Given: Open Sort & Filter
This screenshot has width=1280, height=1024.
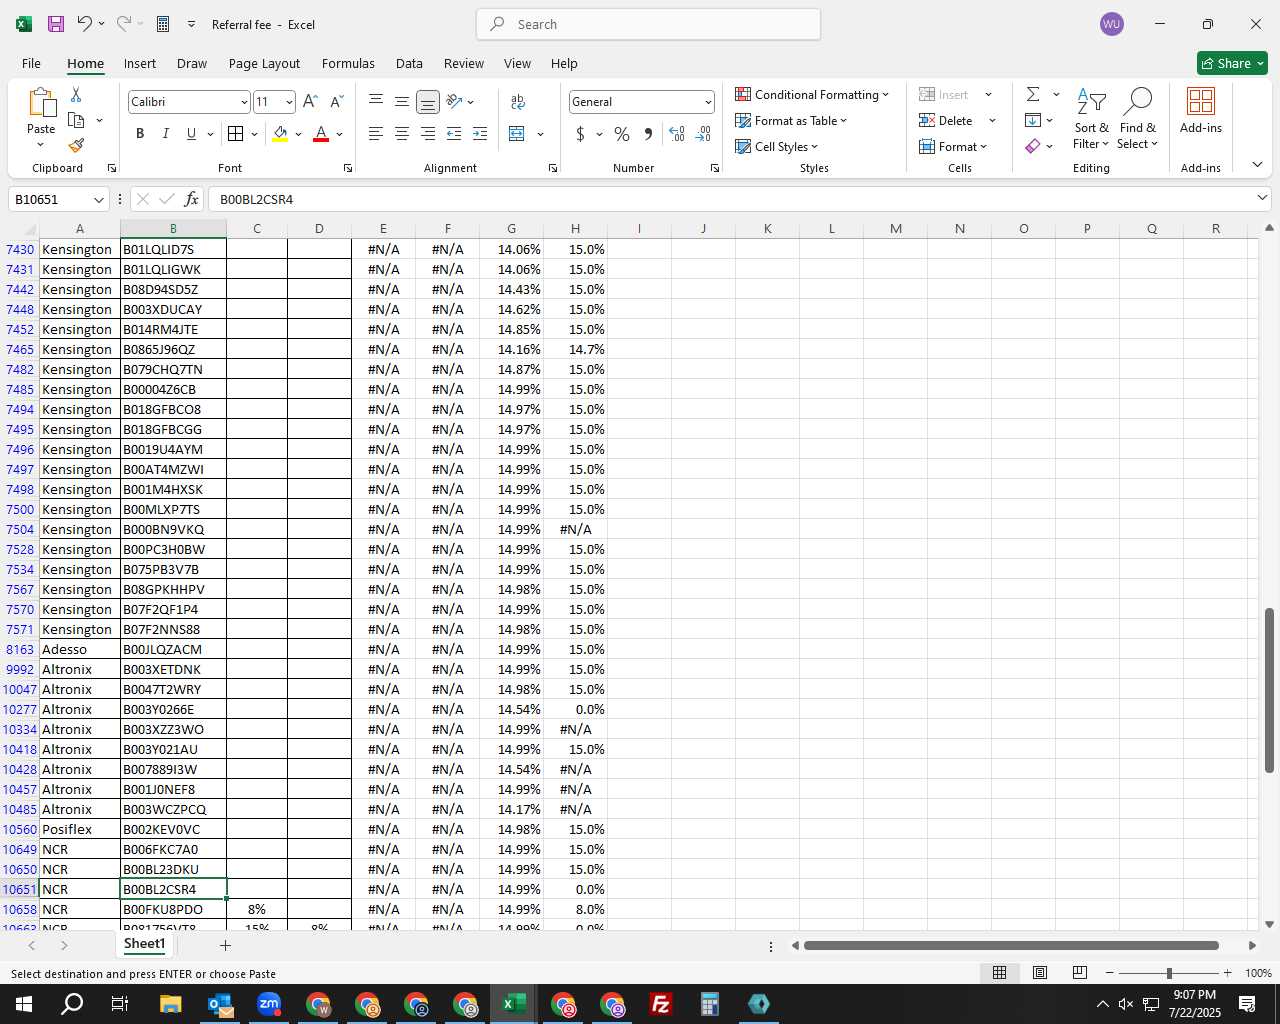Looking at the screenshot, I should click(x=1091, y=118).
